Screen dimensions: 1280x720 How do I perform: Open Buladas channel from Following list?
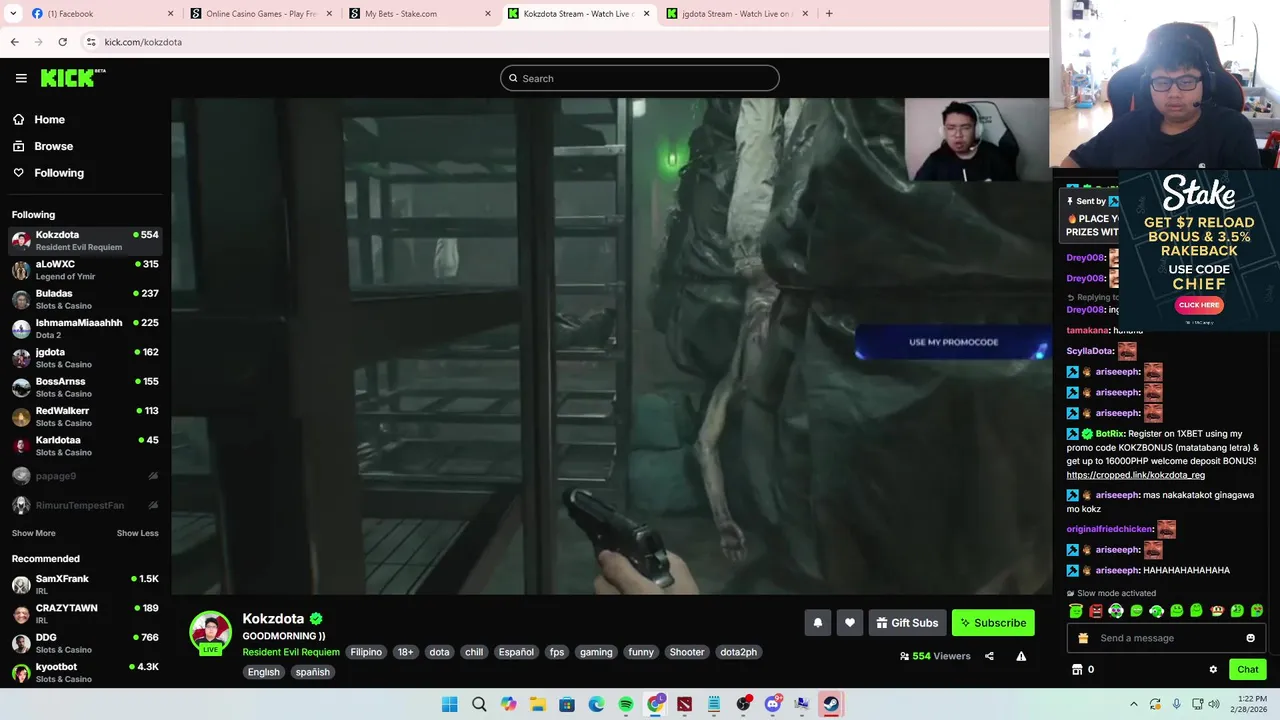pos(85,299)
